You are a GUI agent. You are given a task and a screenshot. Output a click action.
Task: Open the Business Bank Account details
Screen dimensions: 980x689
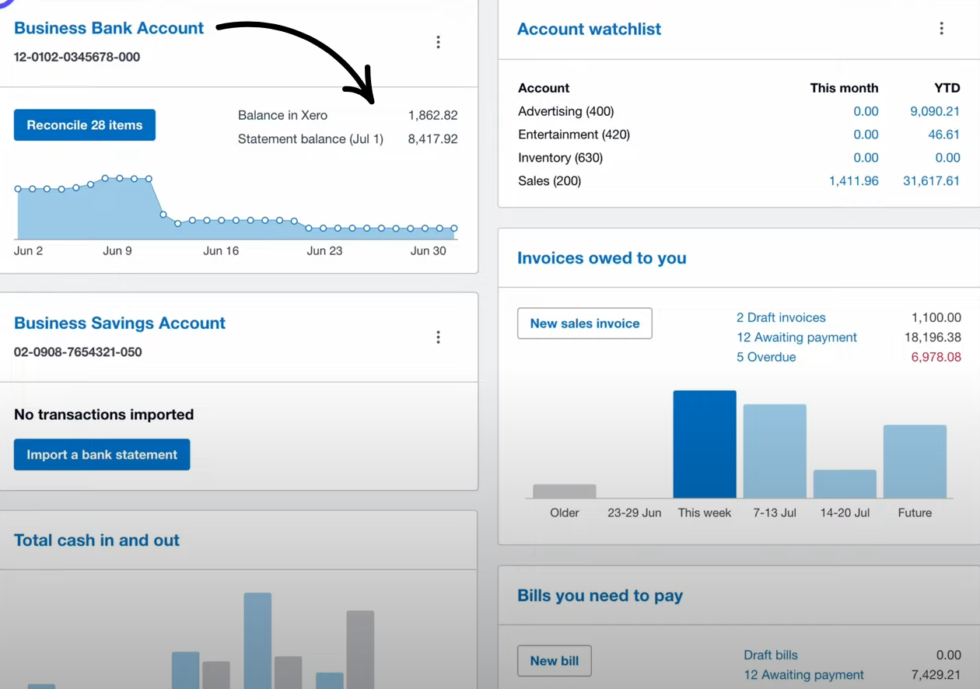coord(107,28)
